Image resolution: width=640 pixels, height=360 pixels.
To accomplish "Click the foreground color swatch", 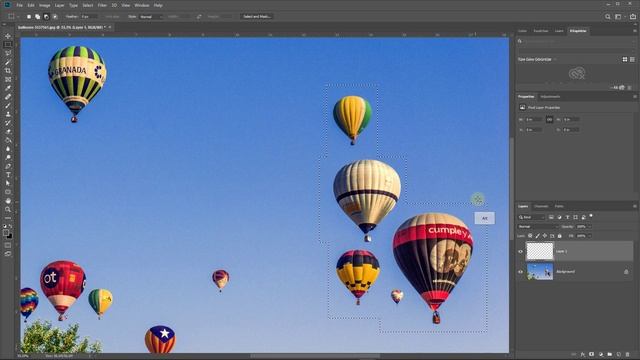I will coord(6,233).
